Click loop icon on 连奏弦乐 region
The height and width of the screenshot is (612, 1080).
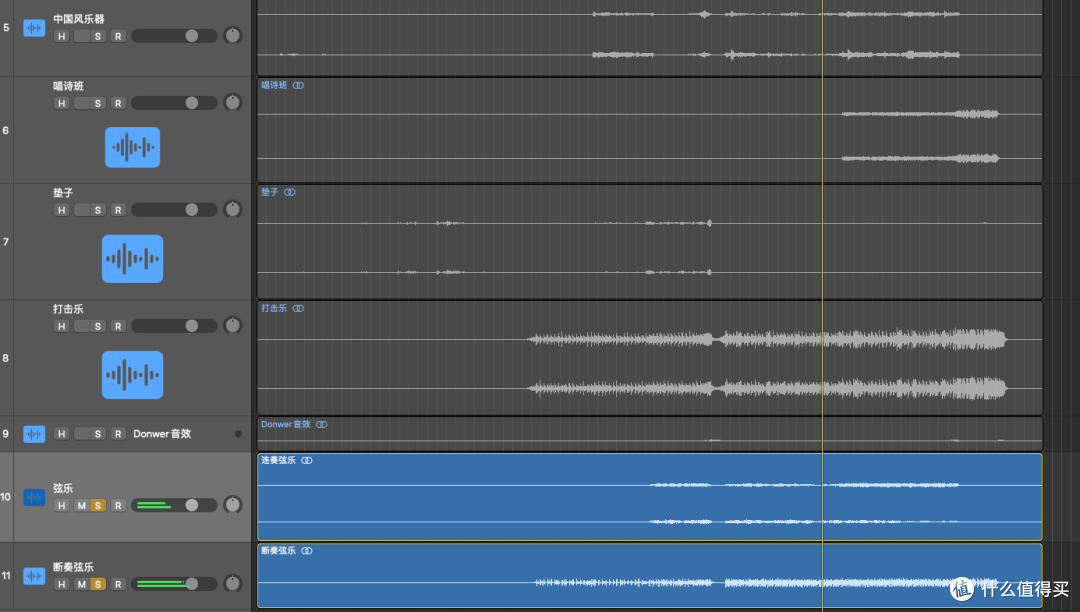pyautogui.click(x=307, y=461)
